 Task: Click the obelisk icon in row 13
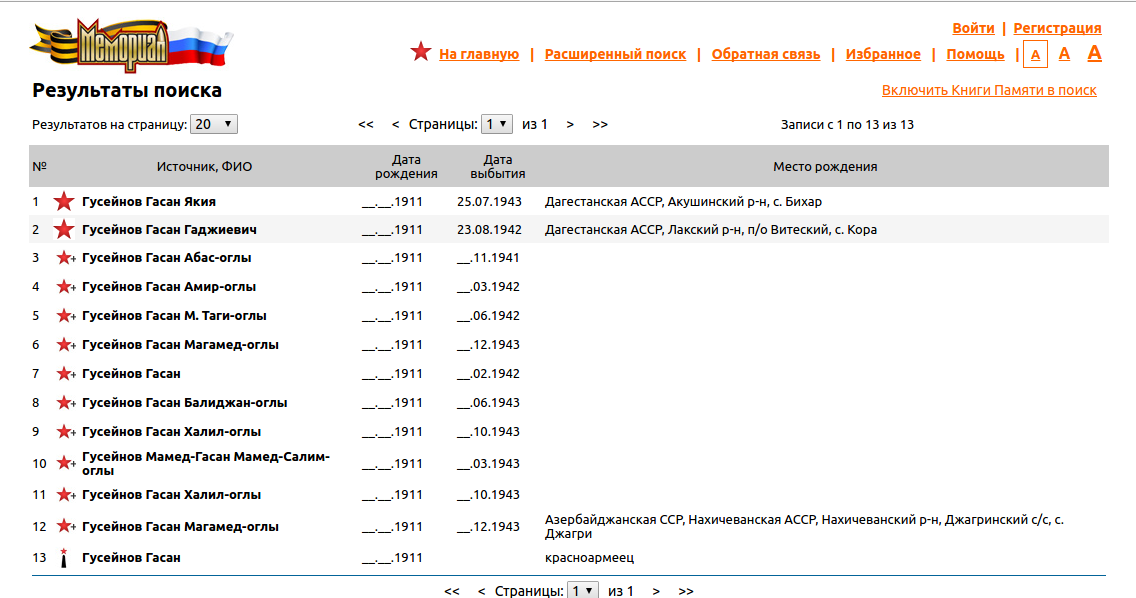coord(64,558)
